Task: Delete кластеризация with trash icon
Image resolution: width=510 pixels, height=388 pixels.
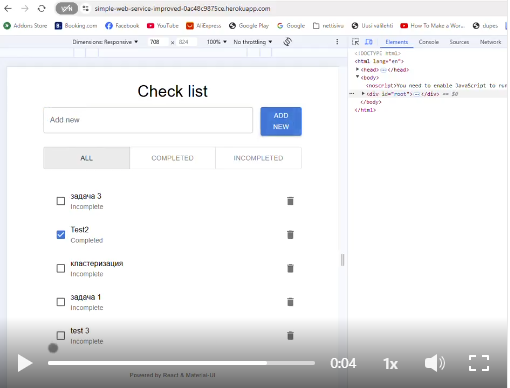Action: pyautogui.click(x=290, y=268)
